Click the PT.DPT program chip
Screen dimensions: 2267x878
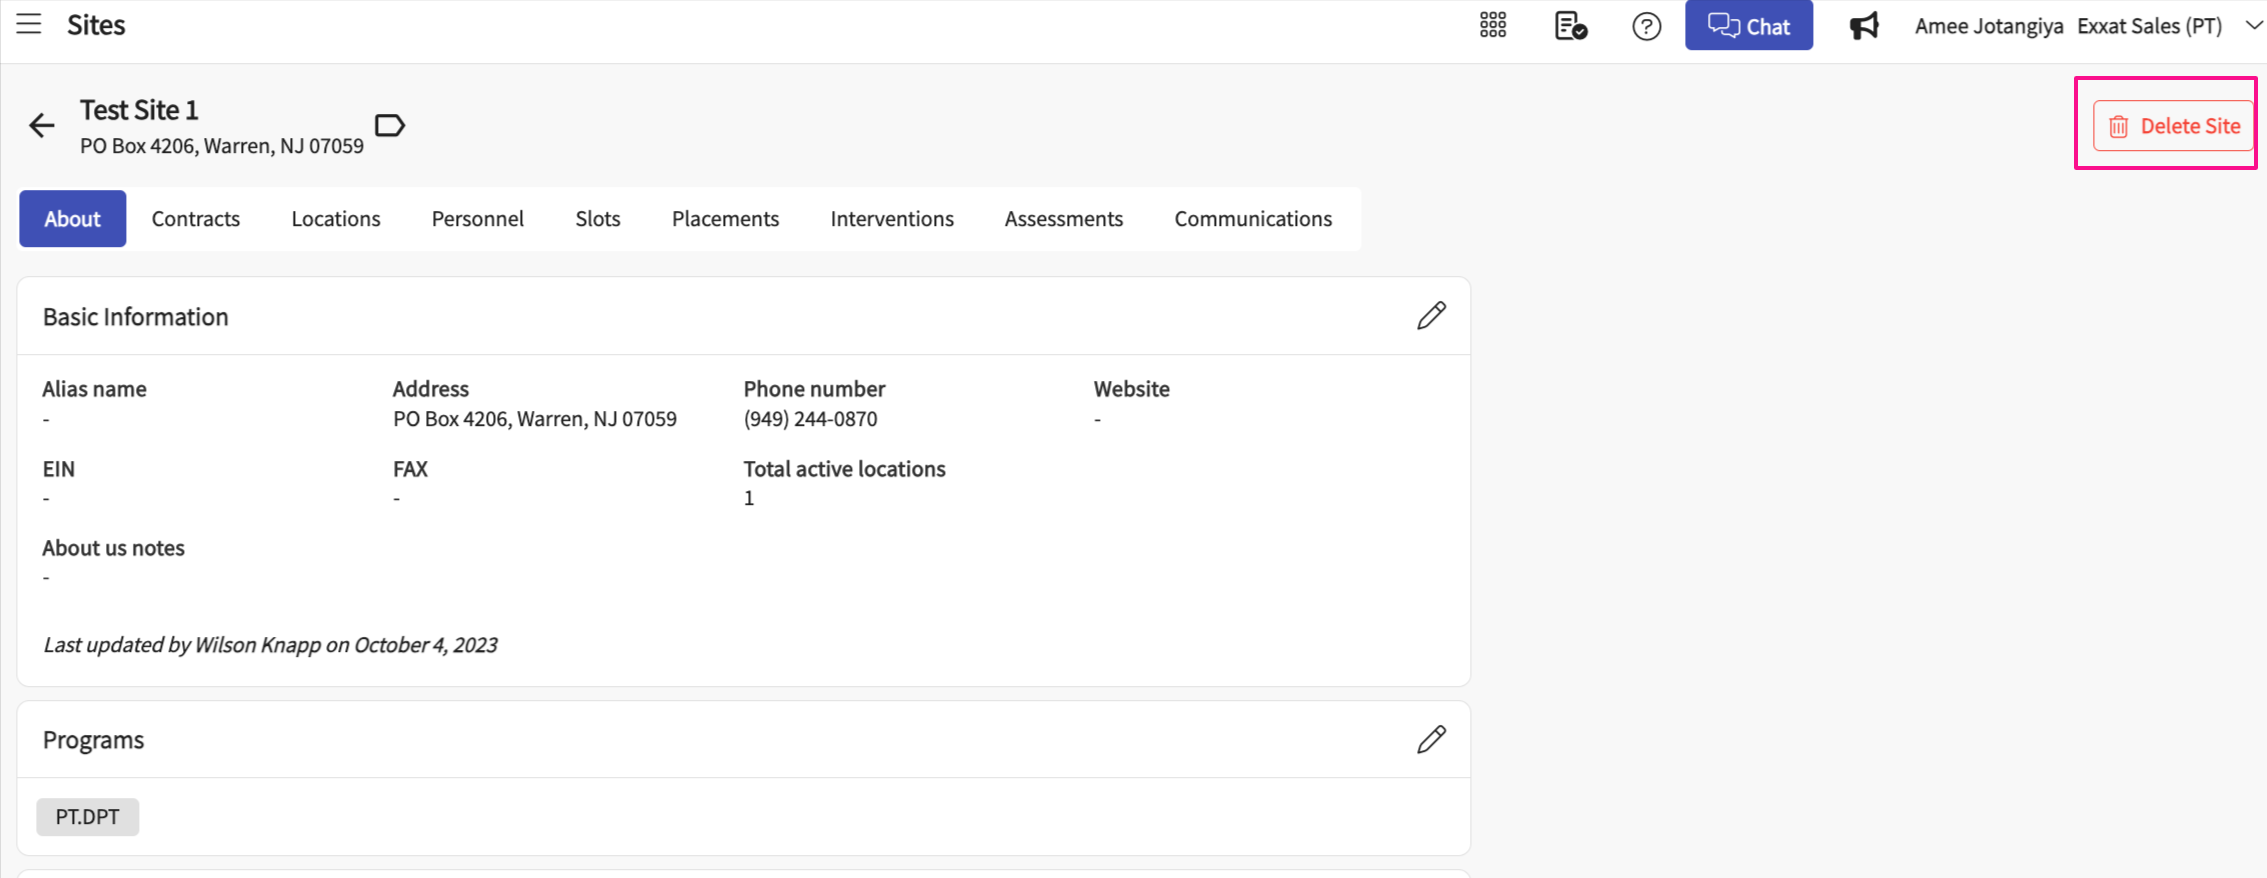(88, 817)
